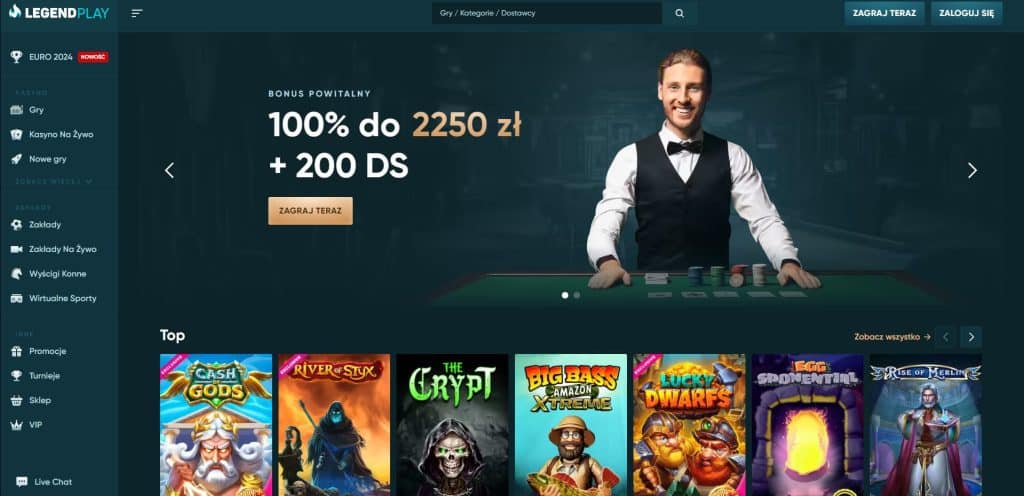Open the Live Chat bubble
The image size is (1024, 496).
tap(44, 482)
